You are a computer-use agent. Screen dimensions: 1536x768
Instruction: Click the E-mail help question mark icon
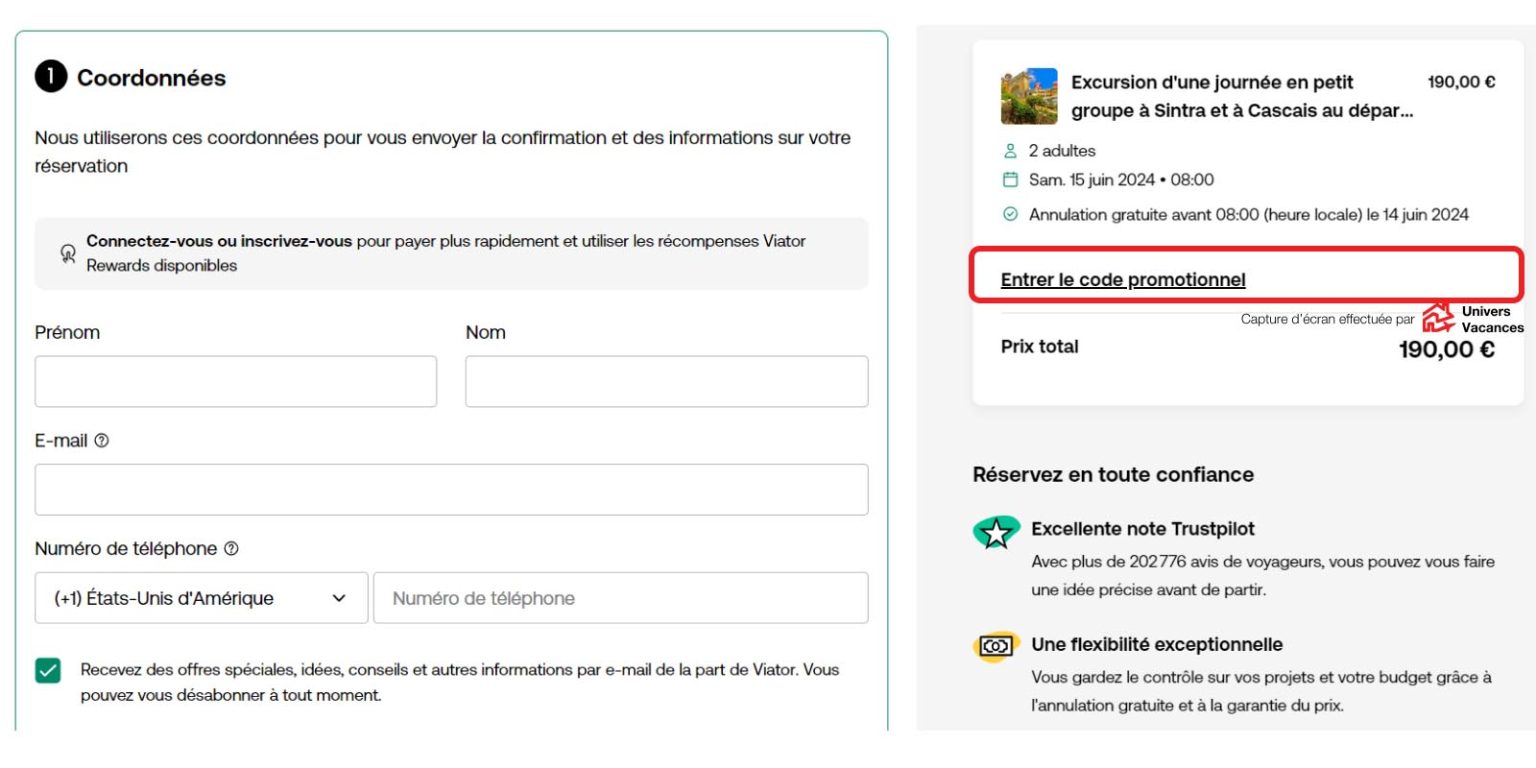pyautogui.click(x=101, y=441)
